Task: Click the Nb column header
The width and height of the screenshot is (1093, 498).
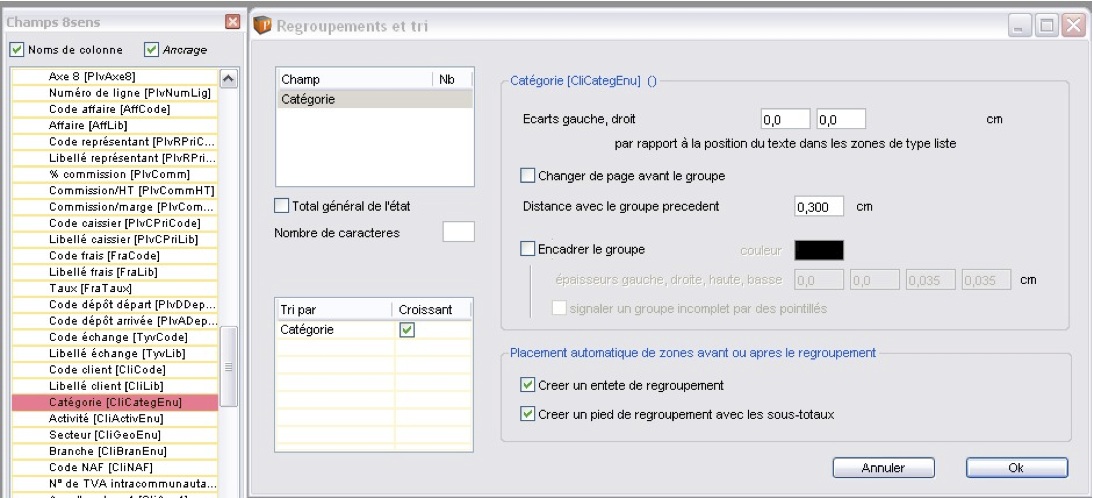Action: coord(452,80)
